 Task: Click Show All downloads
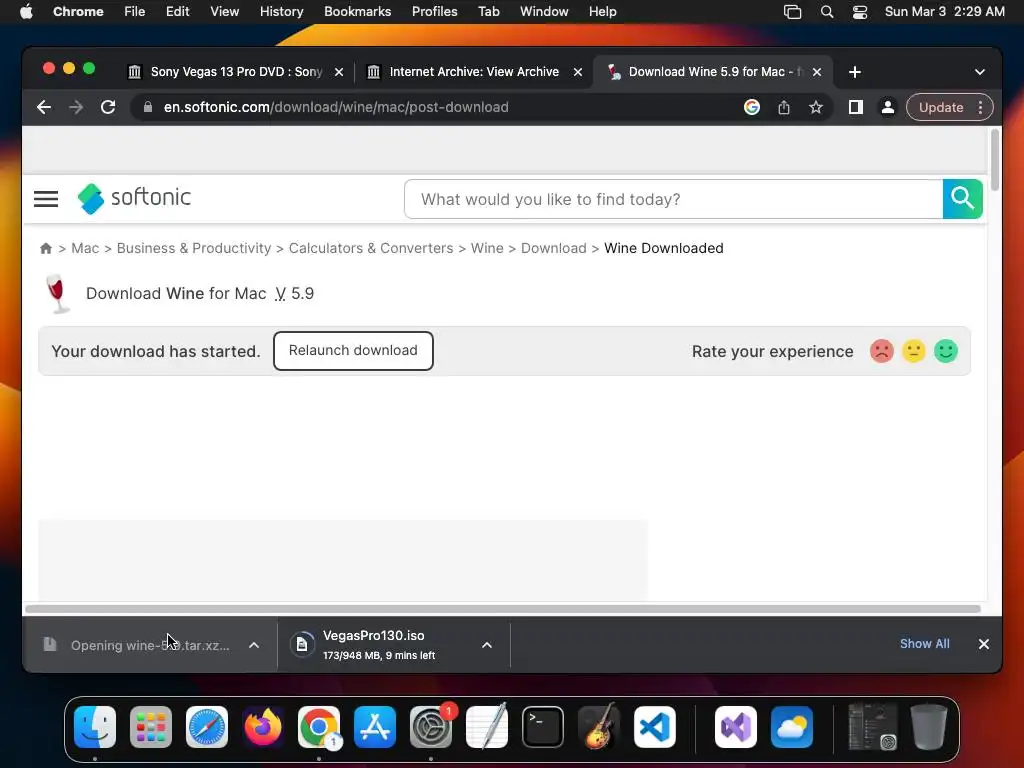[925, 644]
